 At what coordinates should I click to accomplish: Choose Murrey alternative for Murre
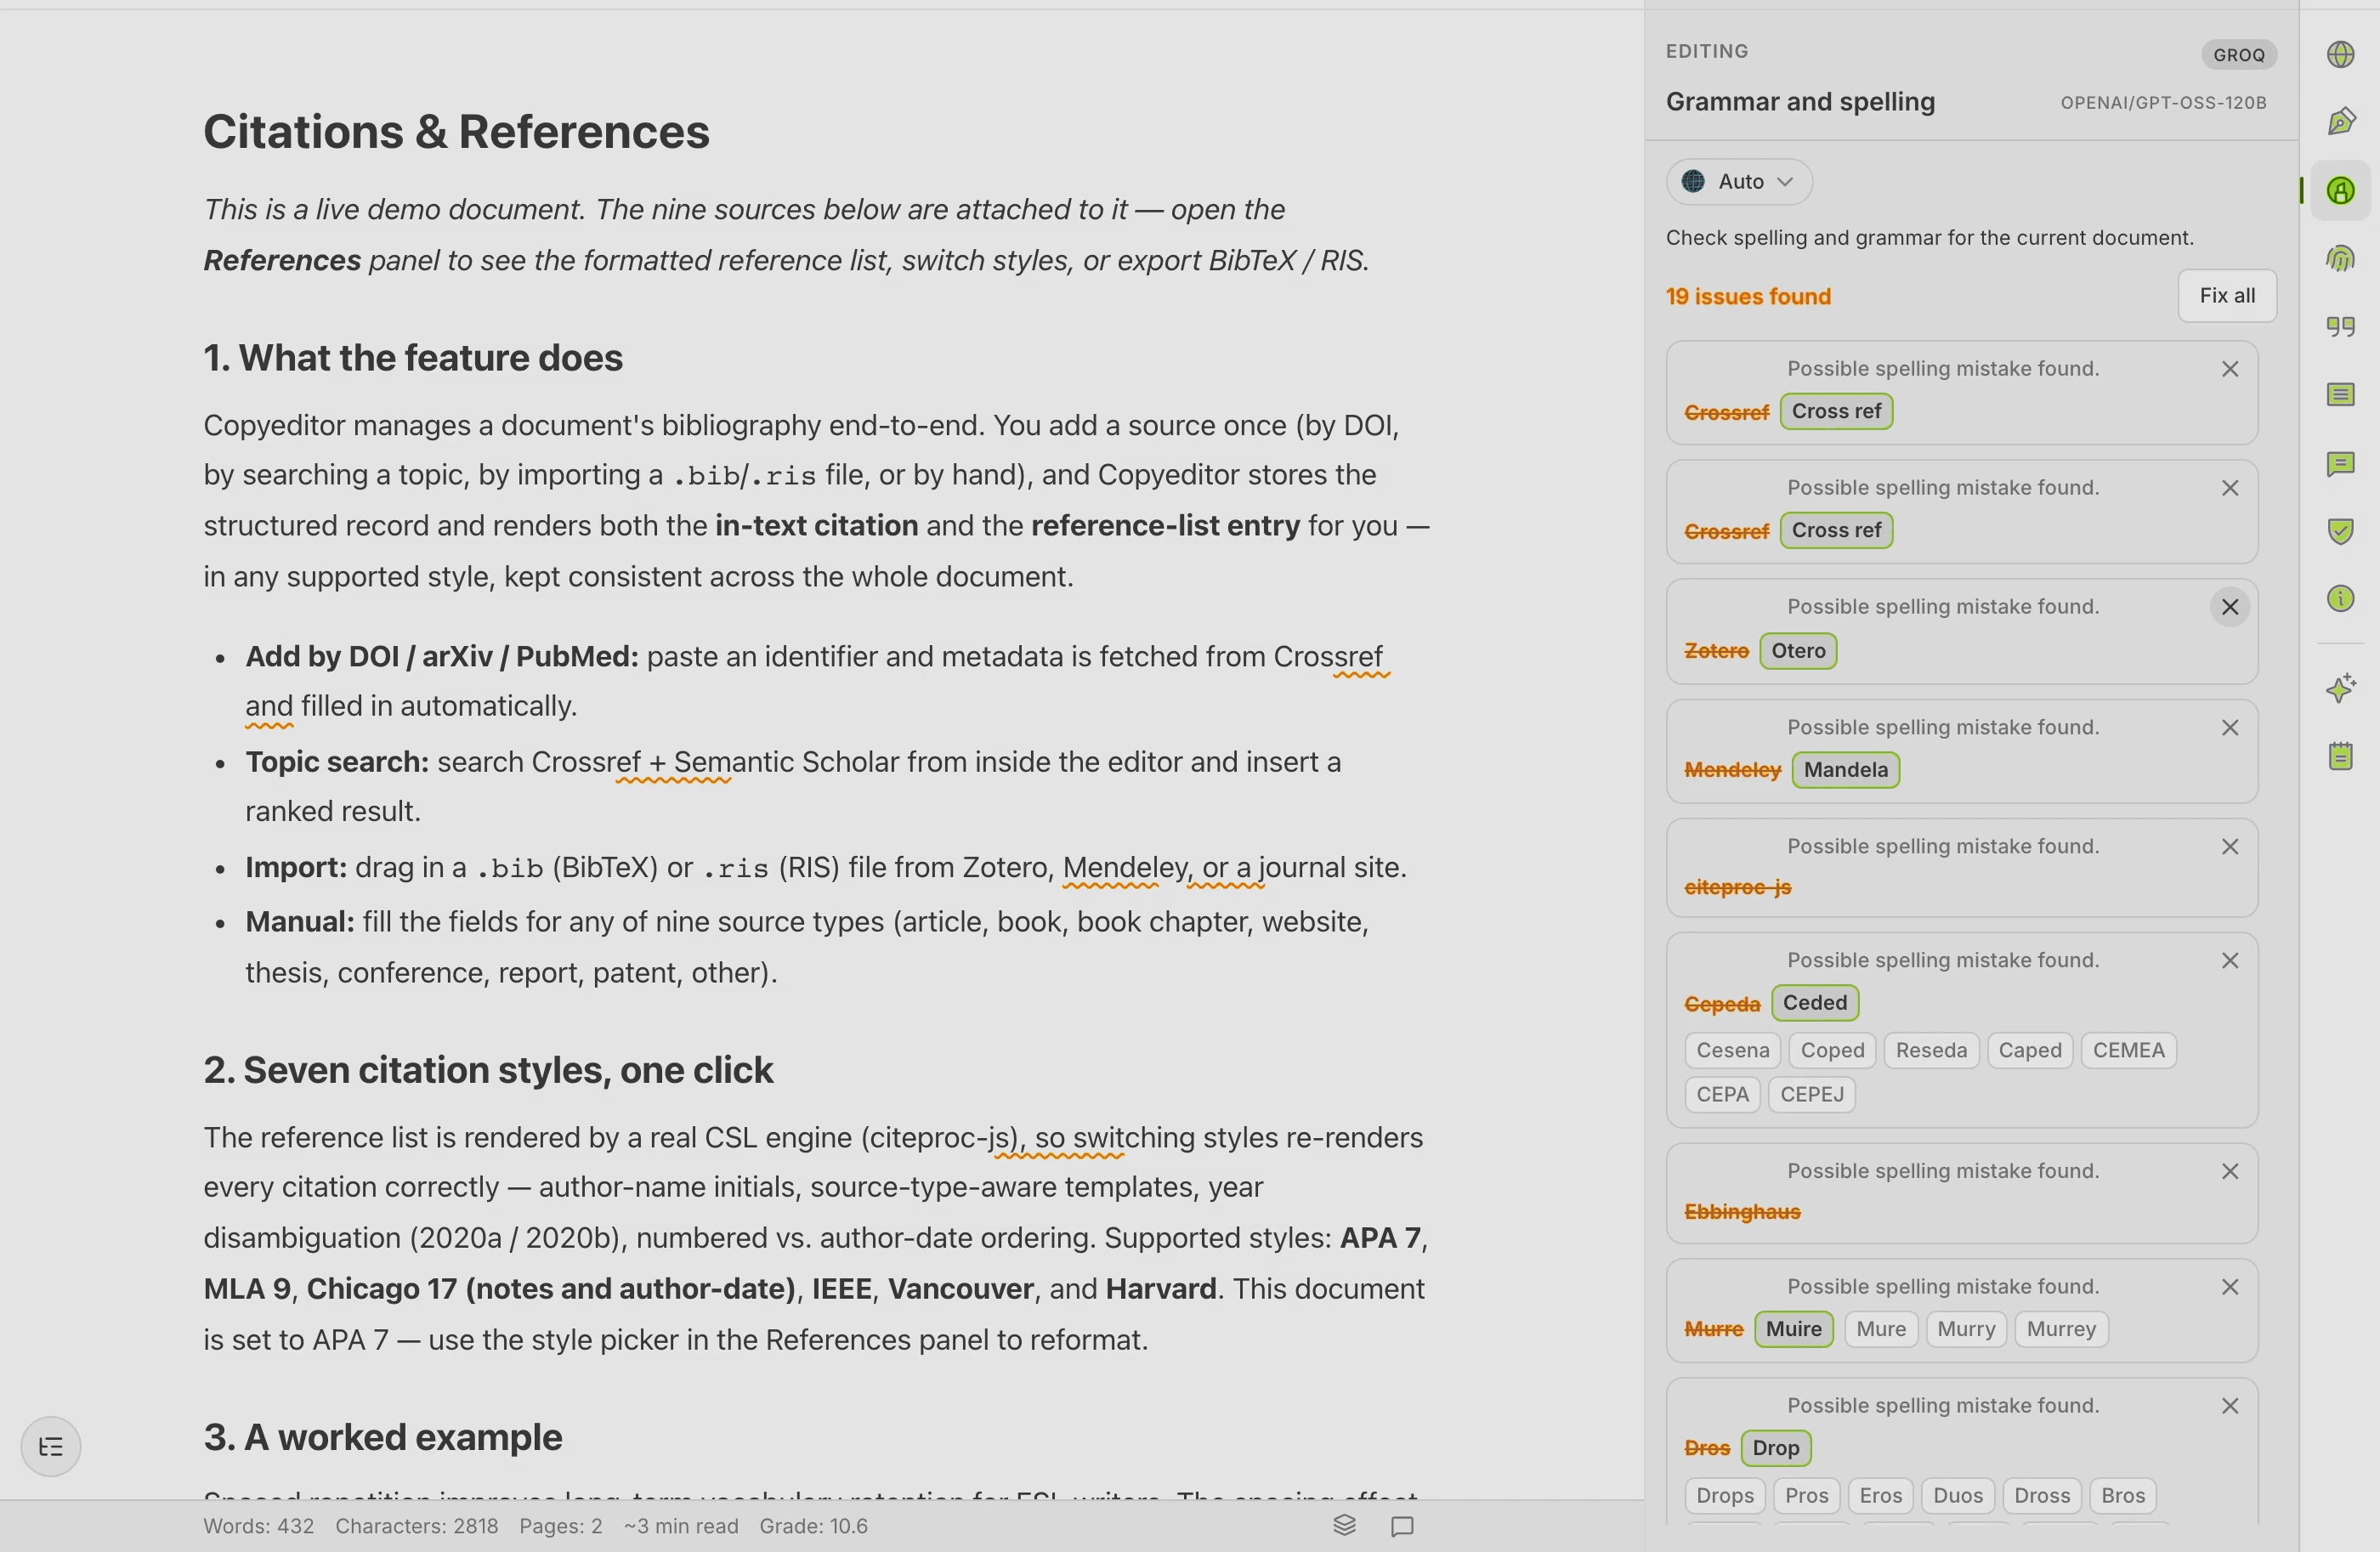click(x=2060, y=1329)
